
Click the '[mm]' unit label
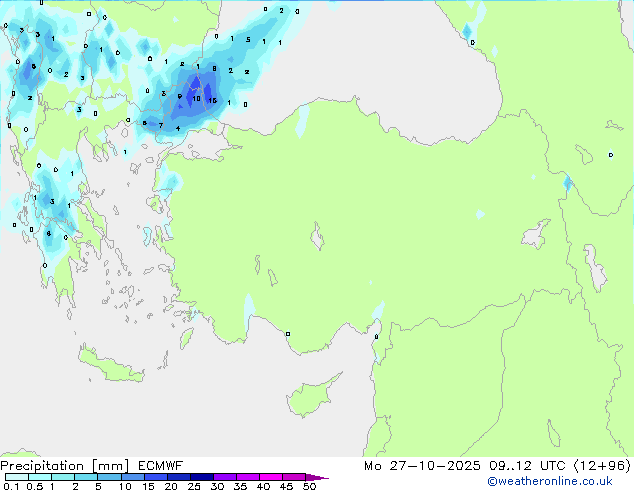tap(110, 466)
